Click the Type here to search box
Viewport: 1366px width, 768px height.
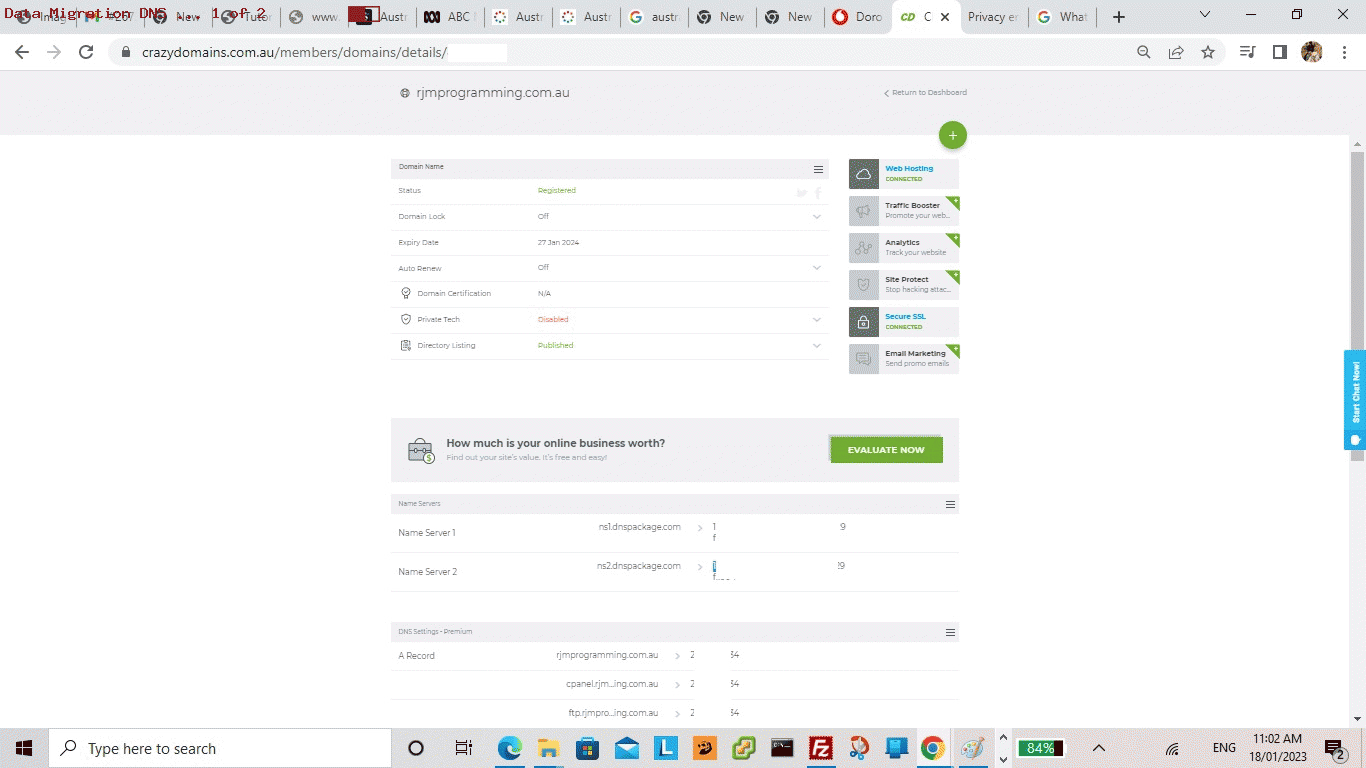pos(219,748)
